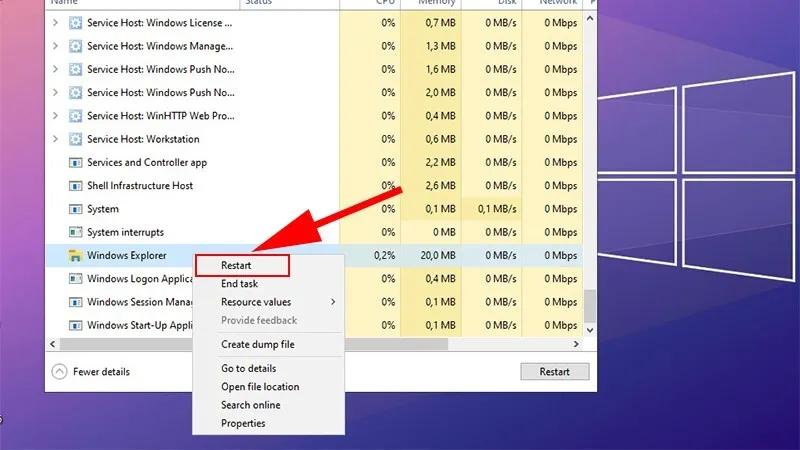This screenshot has width=800, height=450.
Task: Click the Service Host: WinHTTP Web Pro gear icon
Action: (76, 116)
